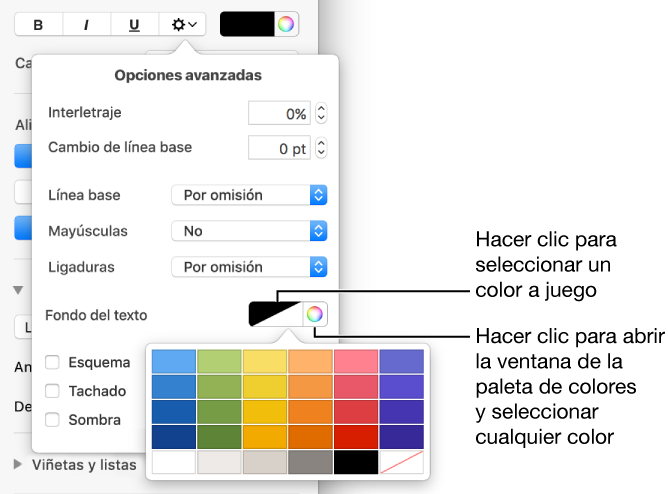Select the medium green swatch in second row
668x494 pixels.
(x=219, y=387)
